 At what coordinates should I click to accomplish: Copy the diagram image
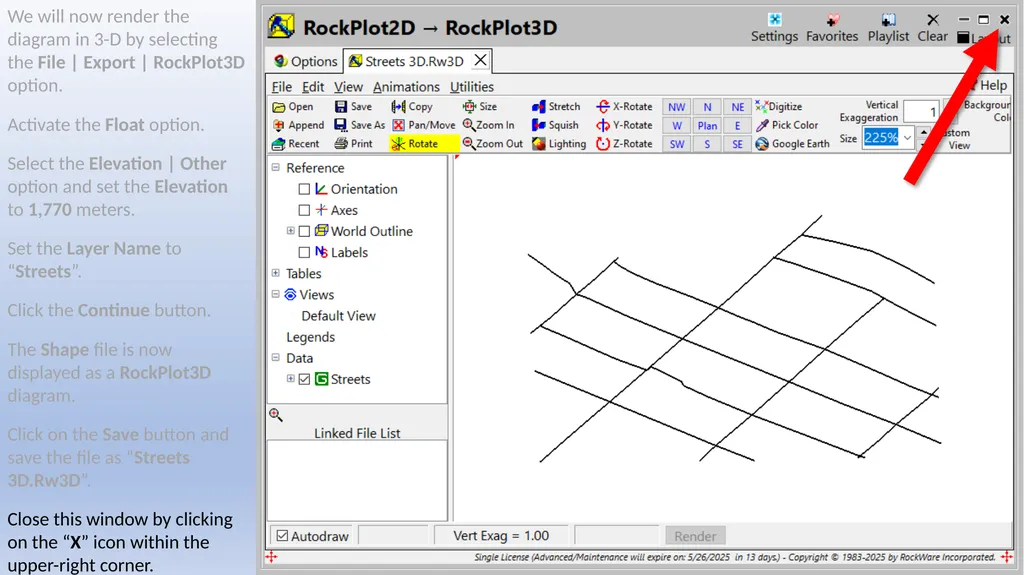412,107
